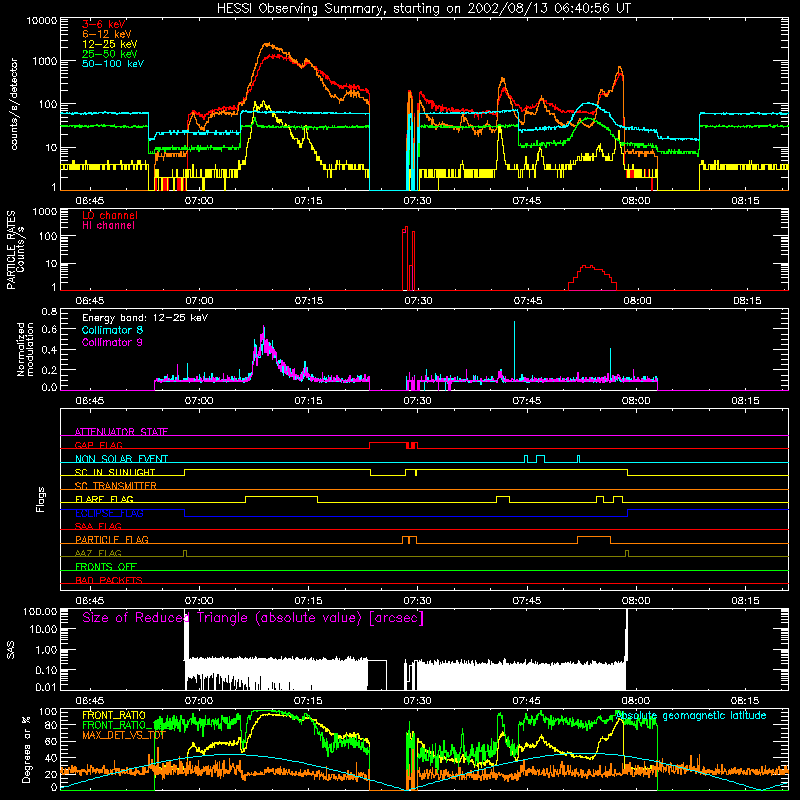800x800 pixels.
Task: Select the LO channel legend label
Action: click(110, 215)
